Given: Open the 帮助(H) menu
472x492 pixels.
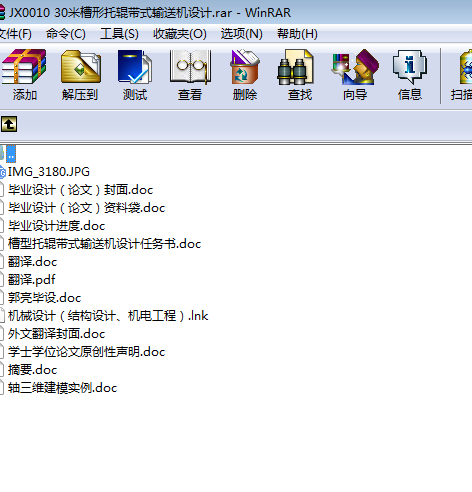Looking at the screenshot, I should tap(297, 34).
